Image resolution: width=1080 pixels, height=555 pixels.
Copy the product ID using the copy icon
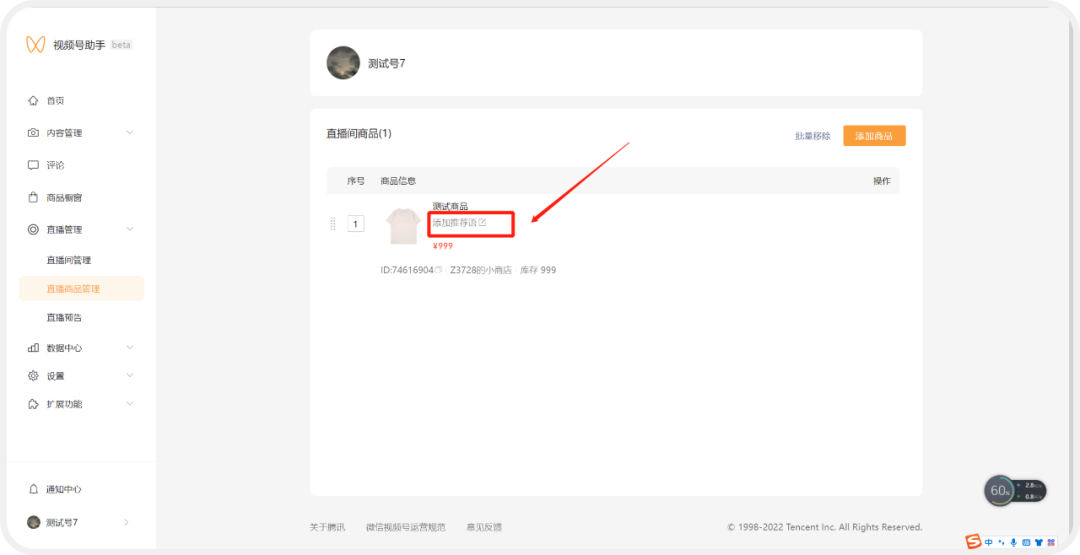[439, 271]
